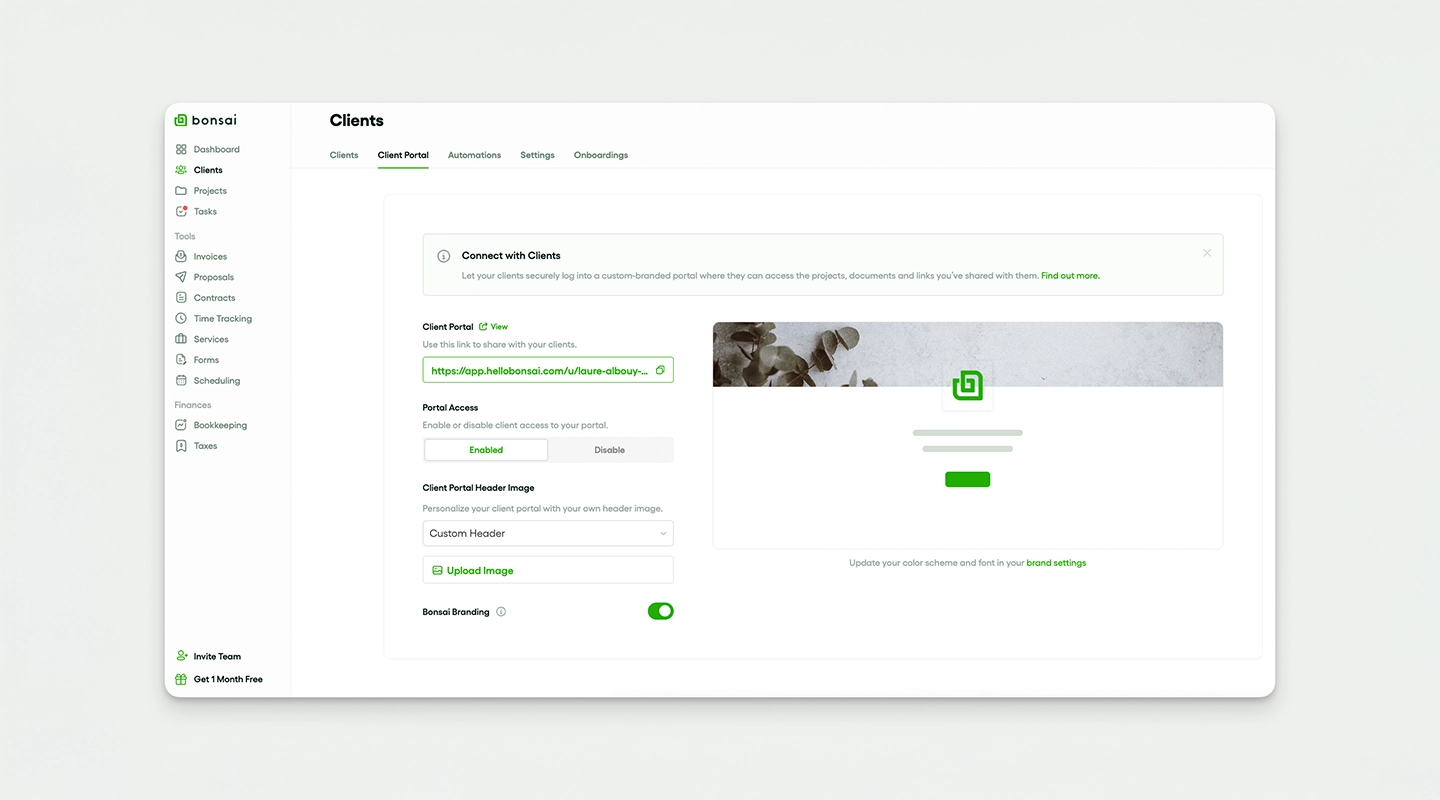Screen dimensions: 1440x800
Task: Select the Client Portal tab
Action: (403, 155)
